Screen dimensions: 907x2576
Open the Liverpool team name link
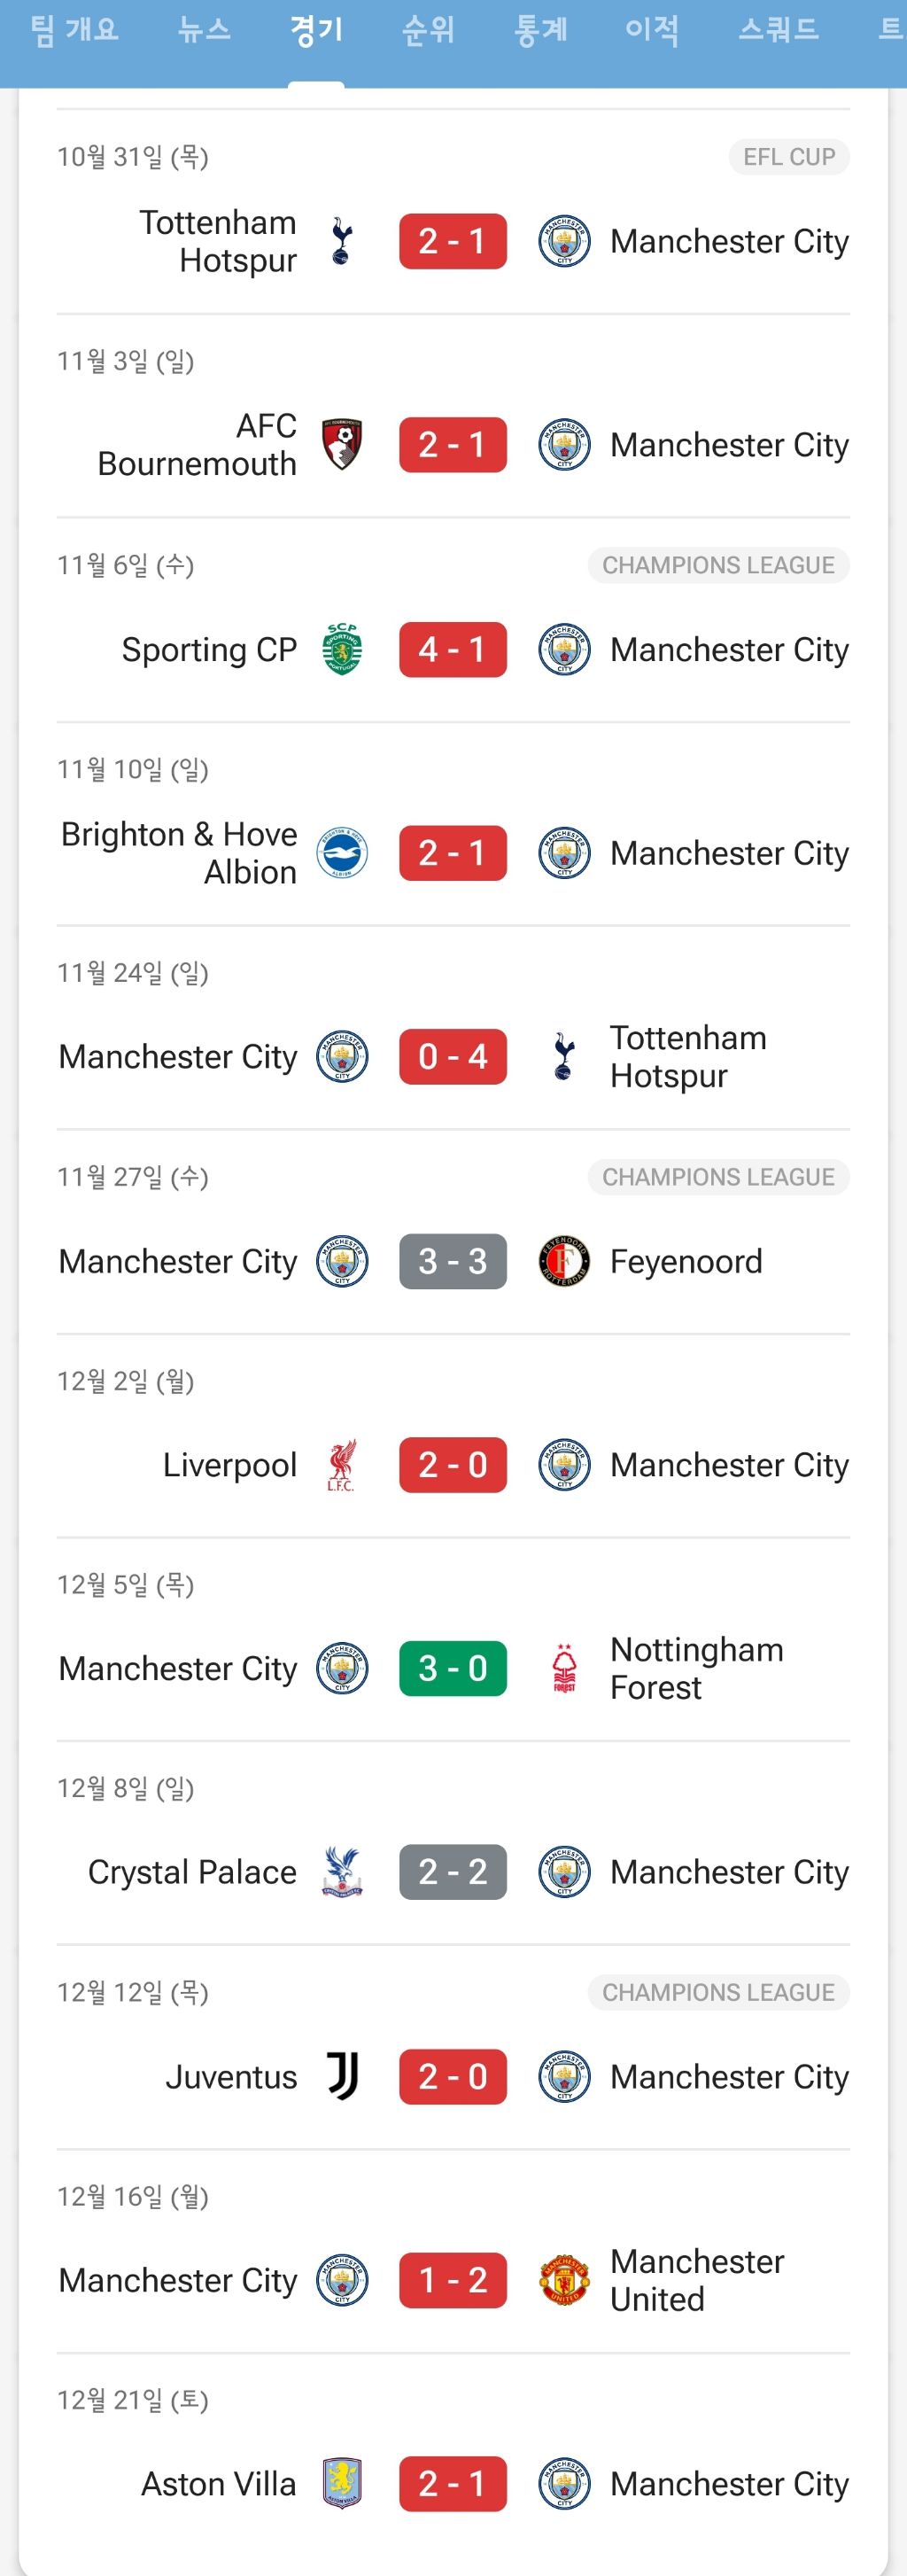230,1465
